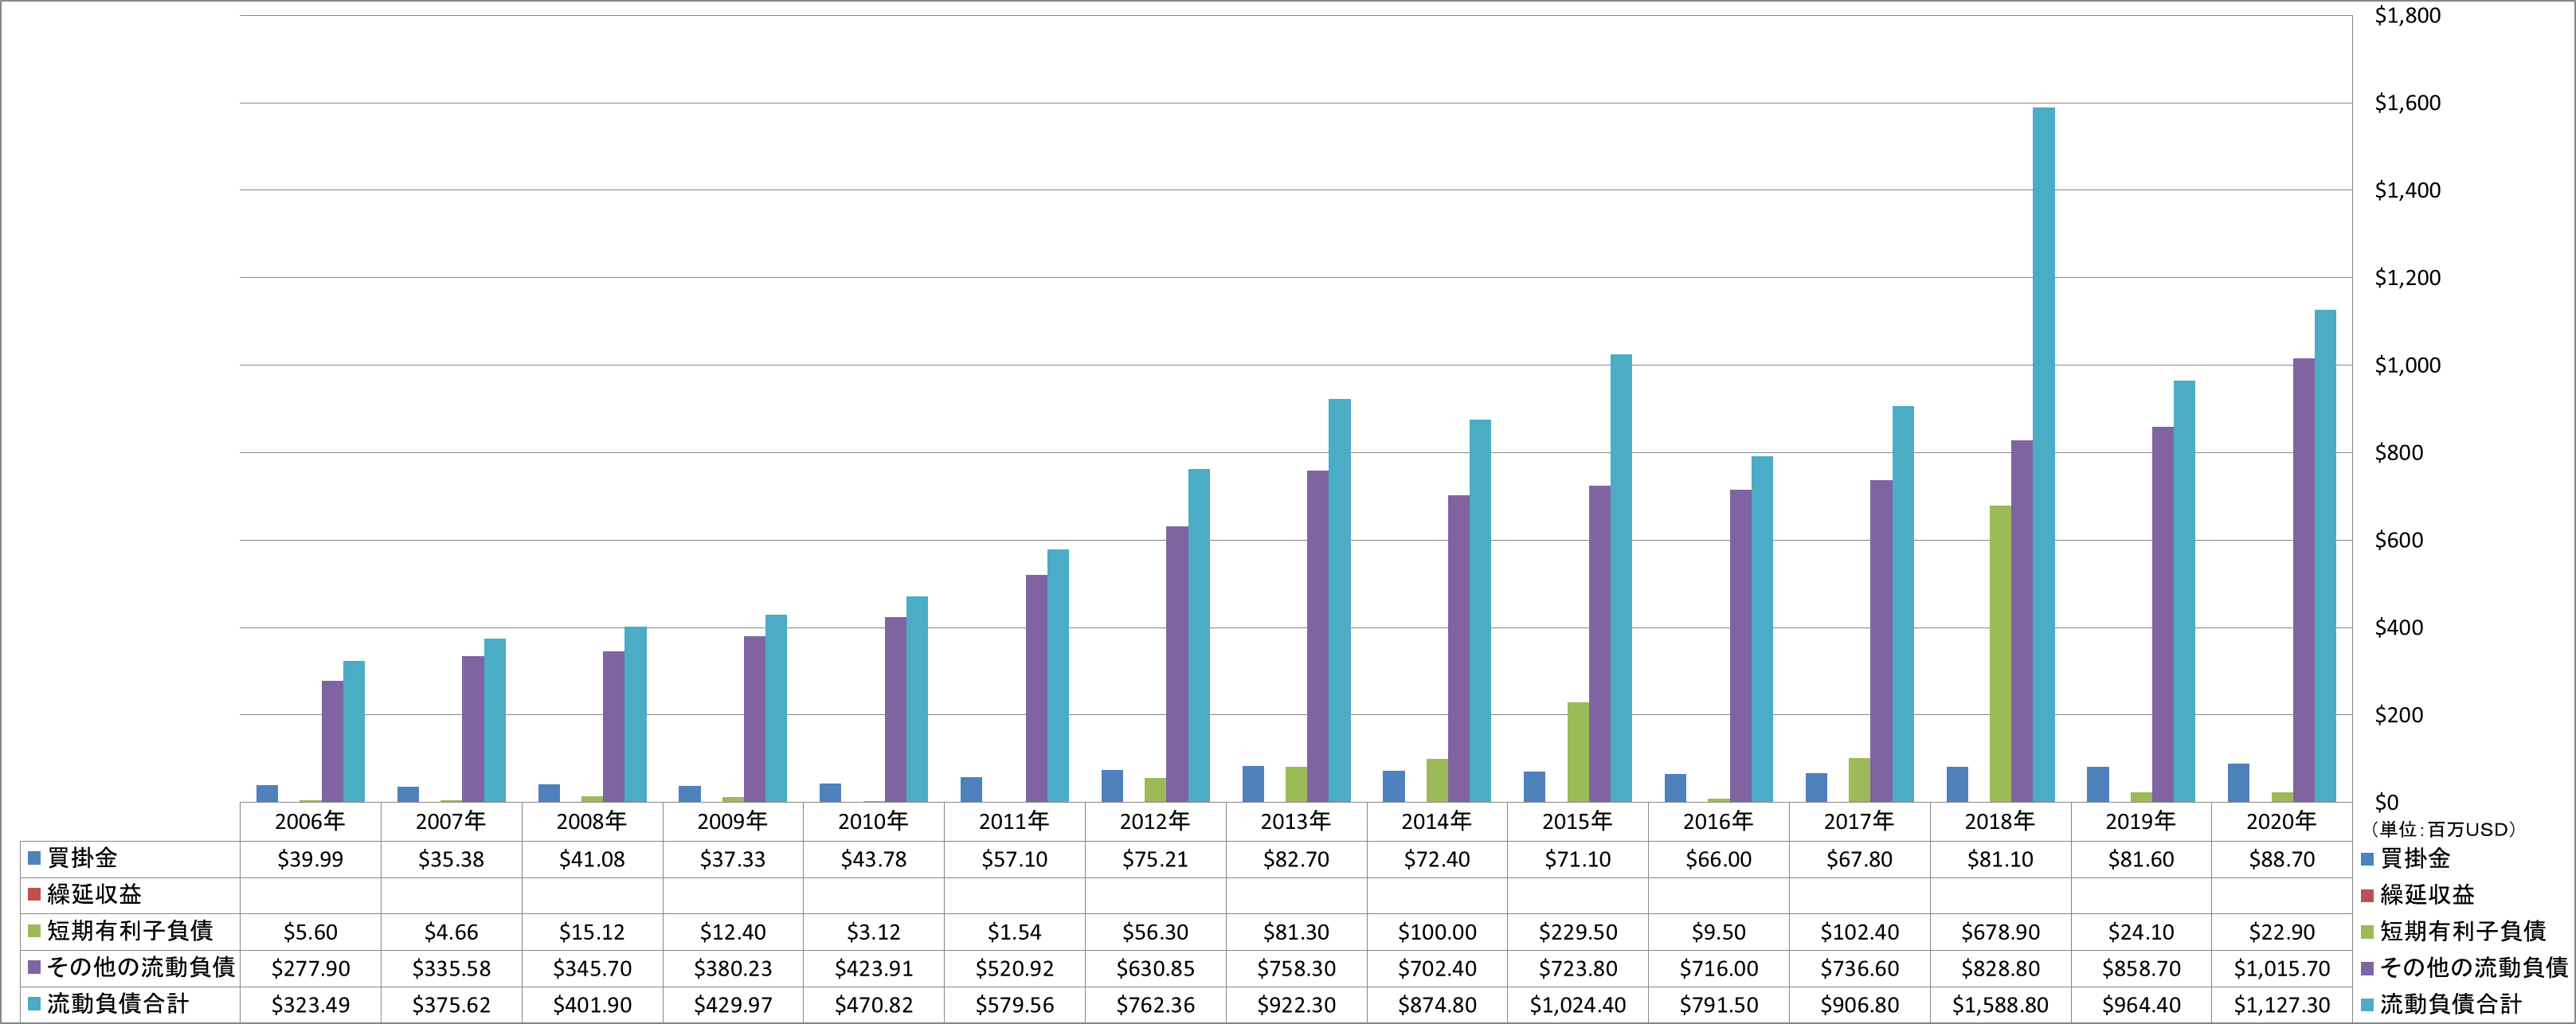Image resolution: width=2576 pixels, height=1024 pixels.
Task: Select the 買掛金 label in the right legend
Action: [x=2416, y=858]
